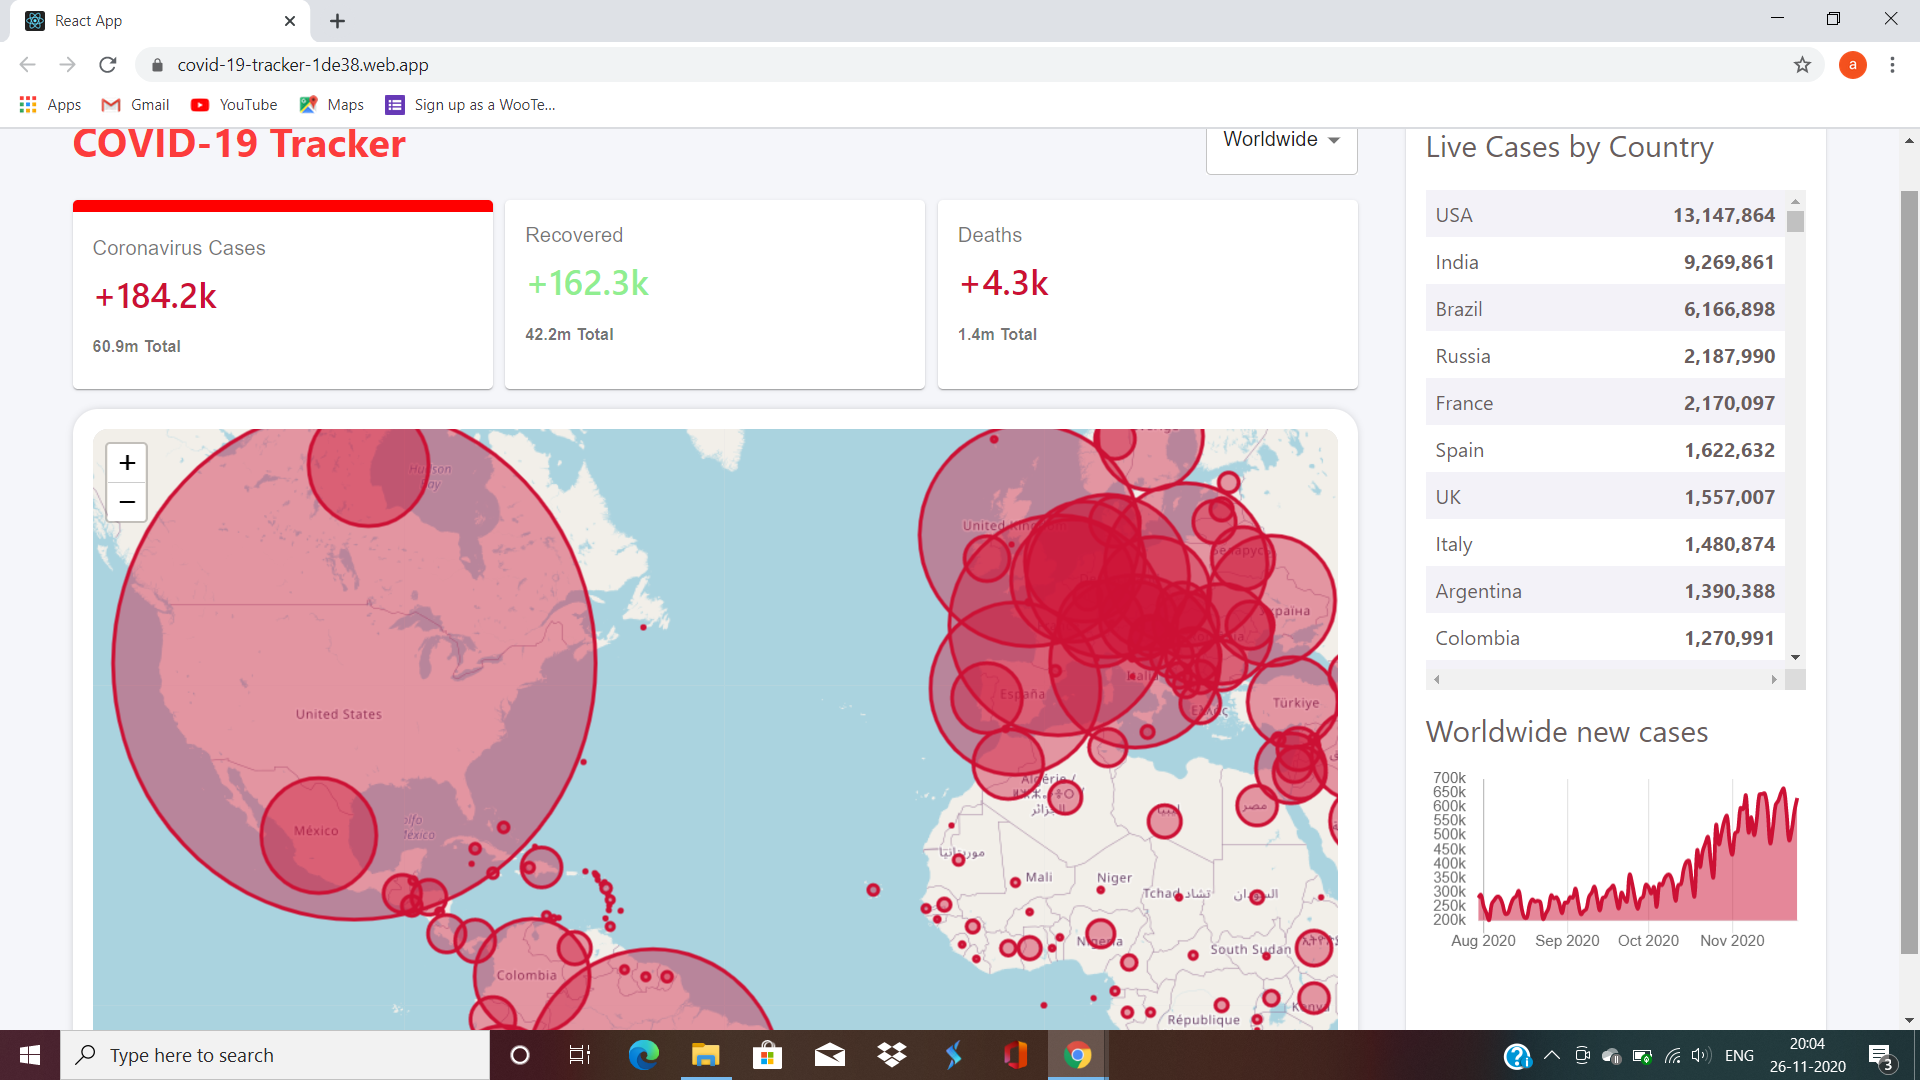Select the Recovered stats card

tap(715, 295)
